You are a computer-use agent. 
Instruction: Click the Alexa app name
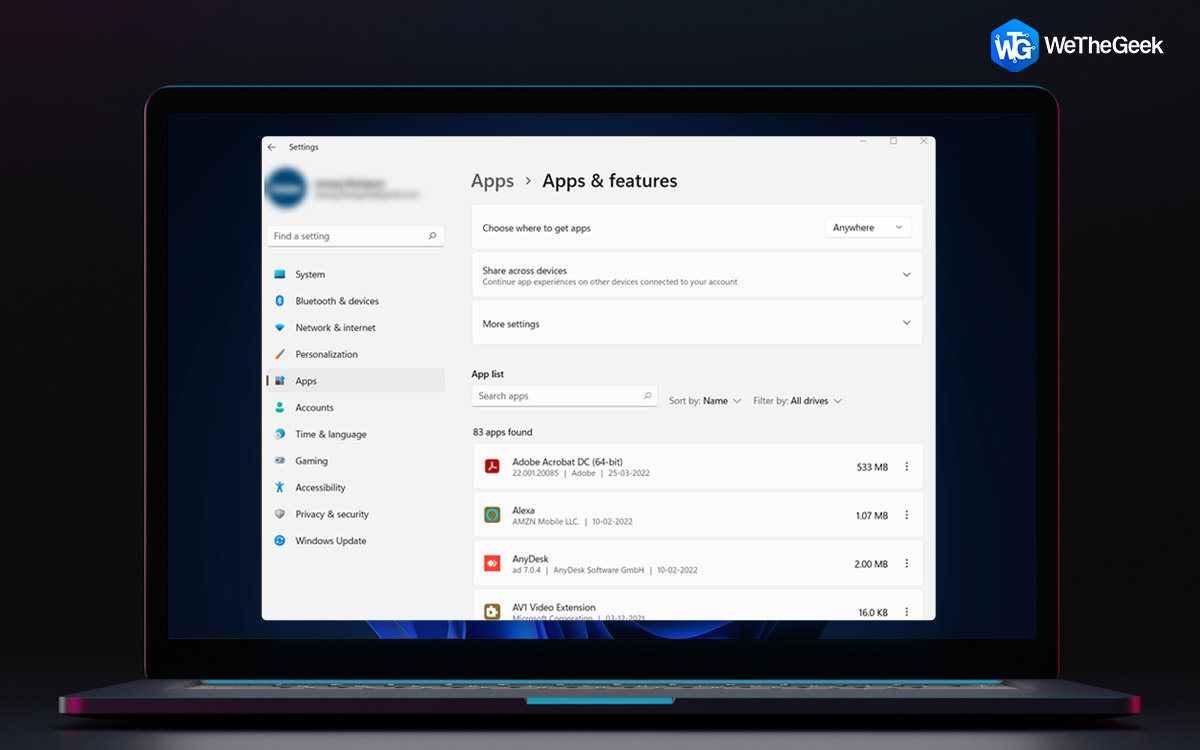tap(523, 510)
